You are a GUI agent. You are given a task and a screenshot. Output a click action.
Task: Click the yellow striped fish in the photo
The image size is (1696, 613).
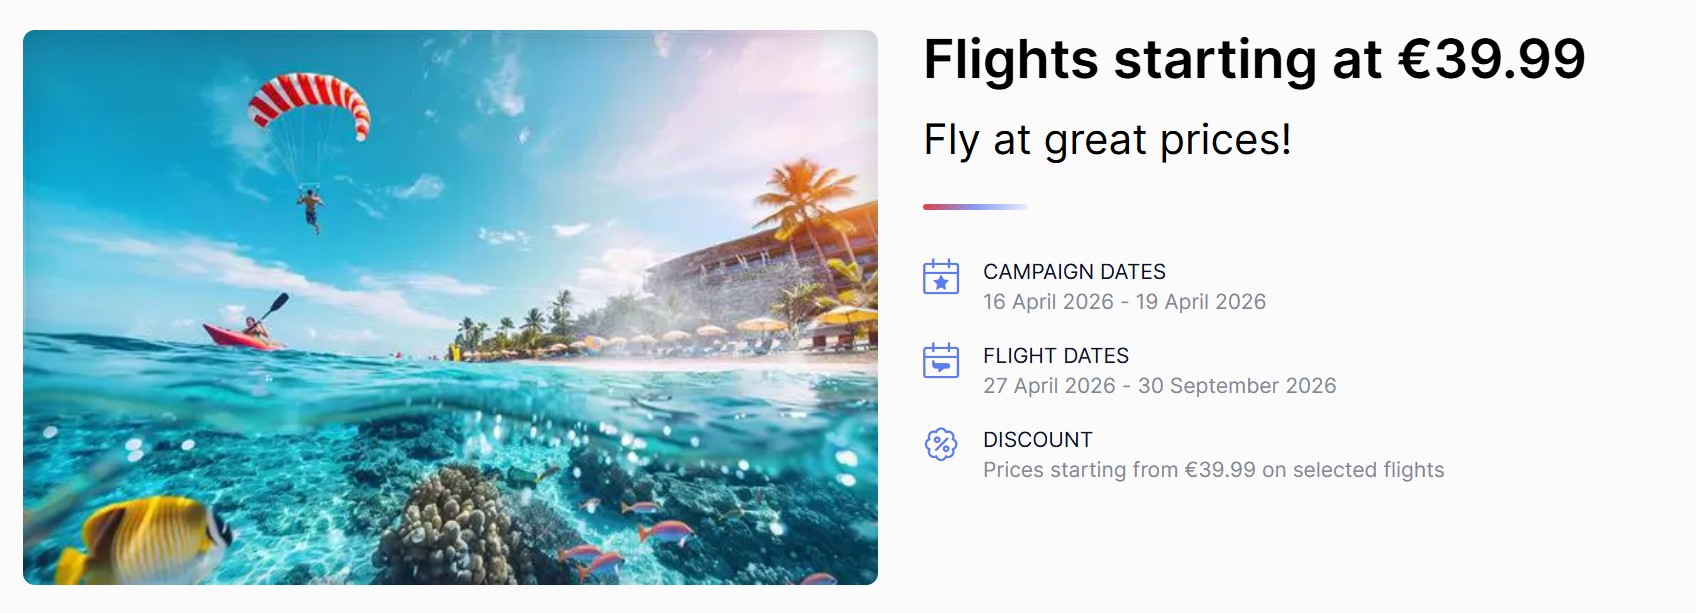tap(150, 538)
